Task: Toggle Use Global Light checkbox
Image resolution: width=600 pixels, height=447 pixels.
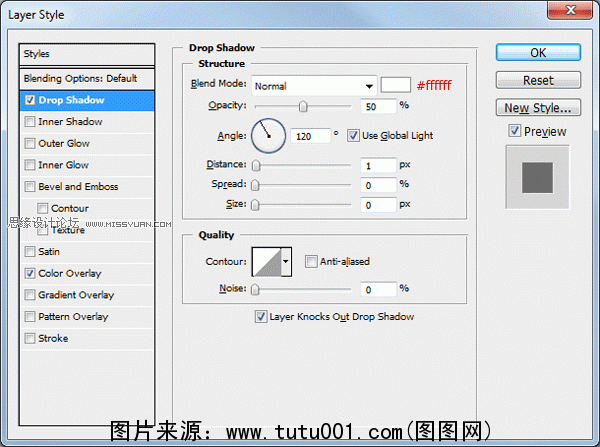Action: coord(353,136)
